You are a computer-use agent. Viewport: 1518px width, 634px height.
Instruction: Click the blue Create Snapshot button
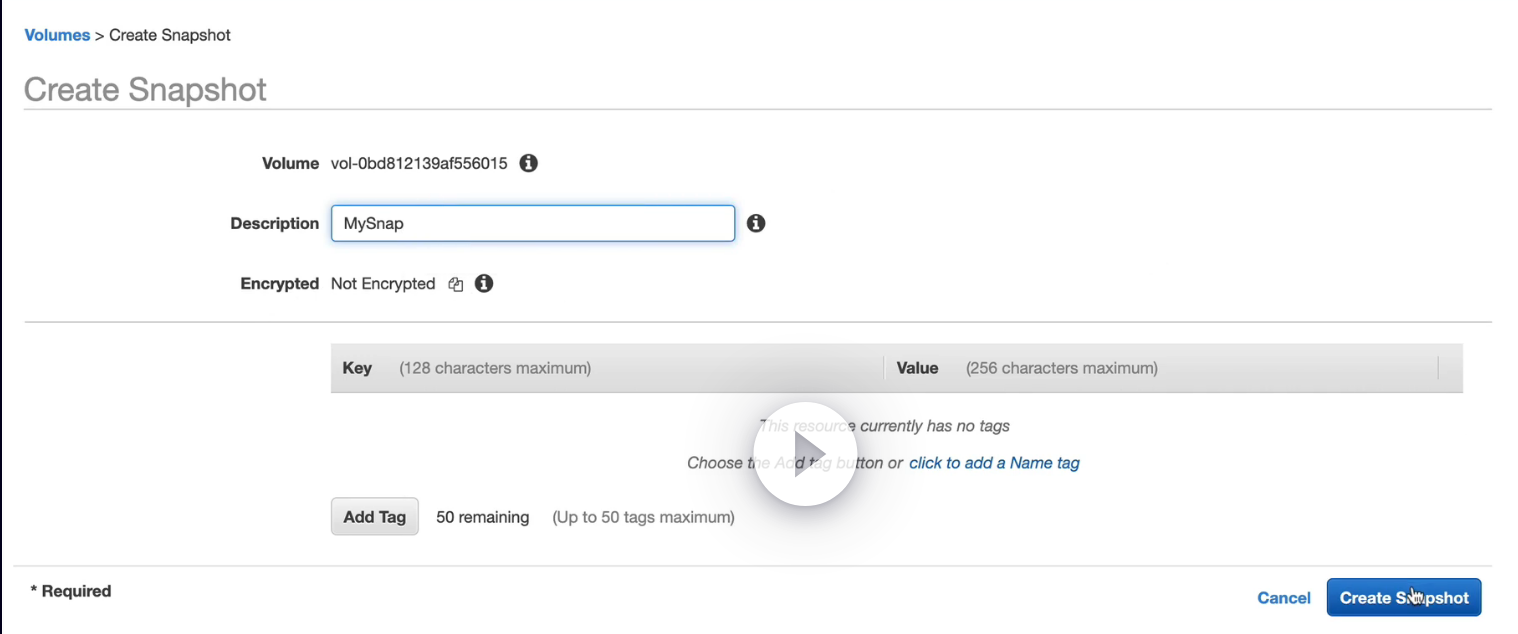[1403, 598]
